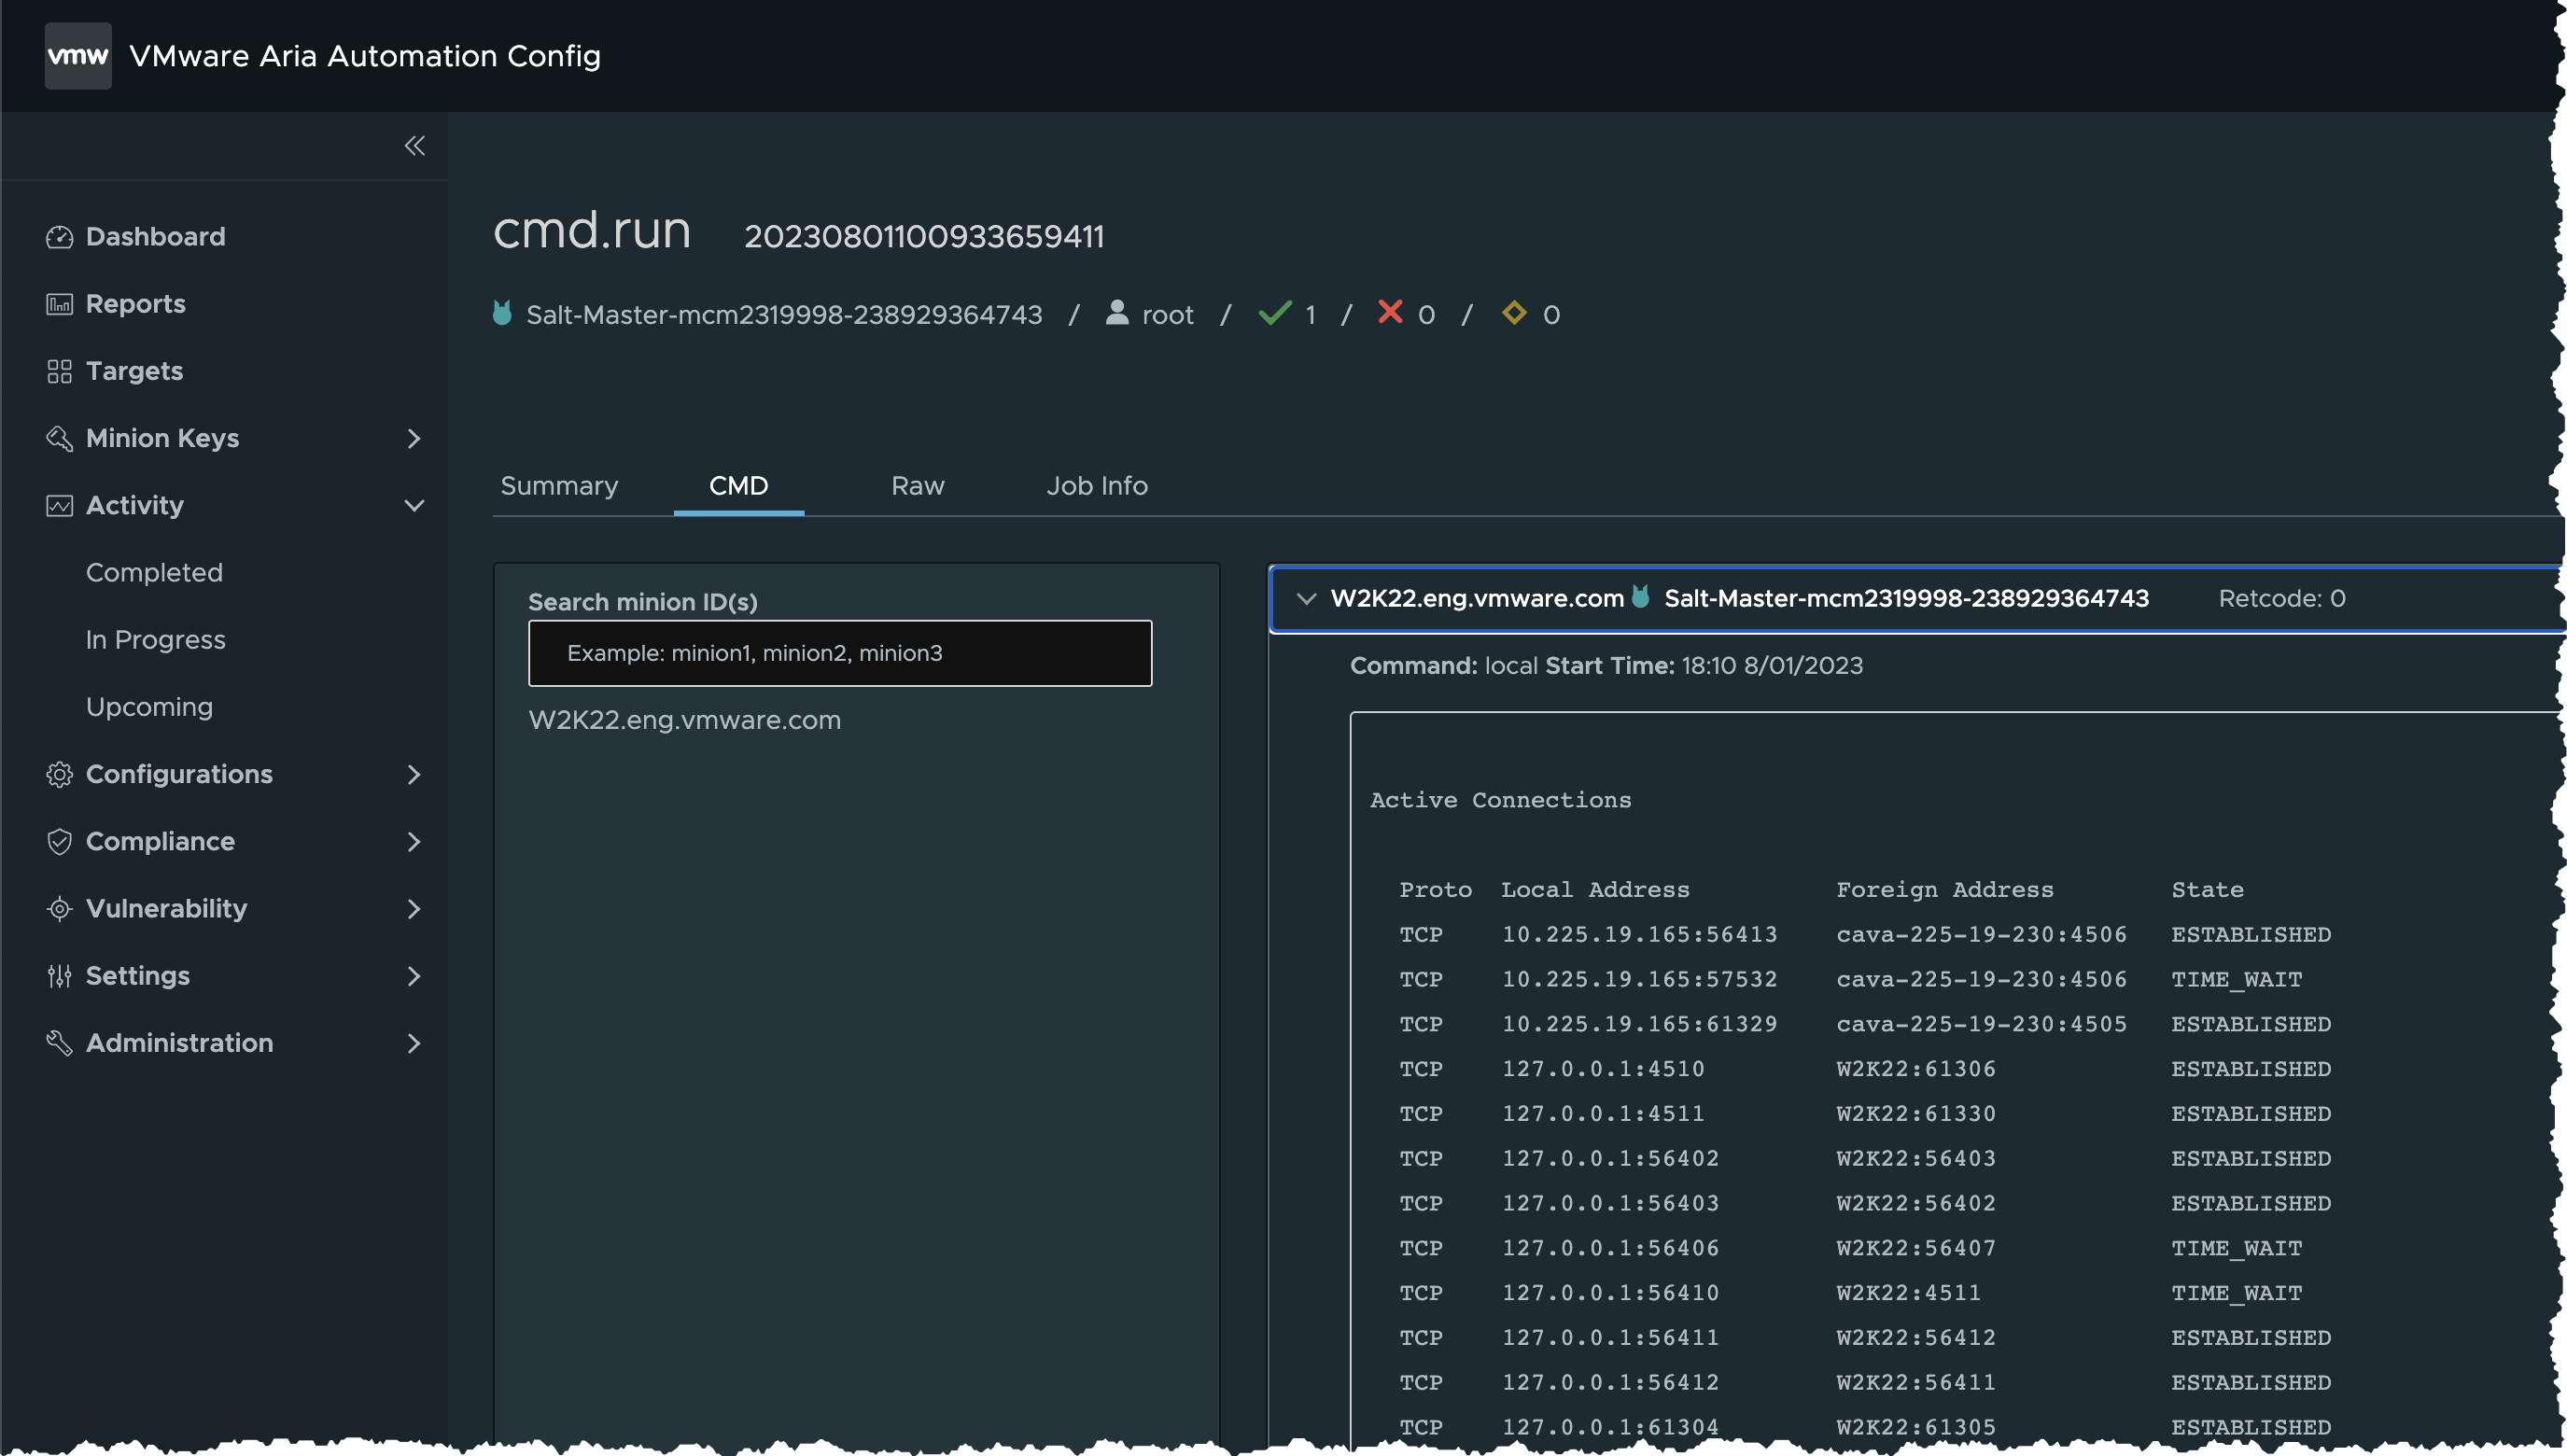The image size is (2567, 1456).
Task: Click local address 127.0.0.1:4510
Action: 1603,1069
